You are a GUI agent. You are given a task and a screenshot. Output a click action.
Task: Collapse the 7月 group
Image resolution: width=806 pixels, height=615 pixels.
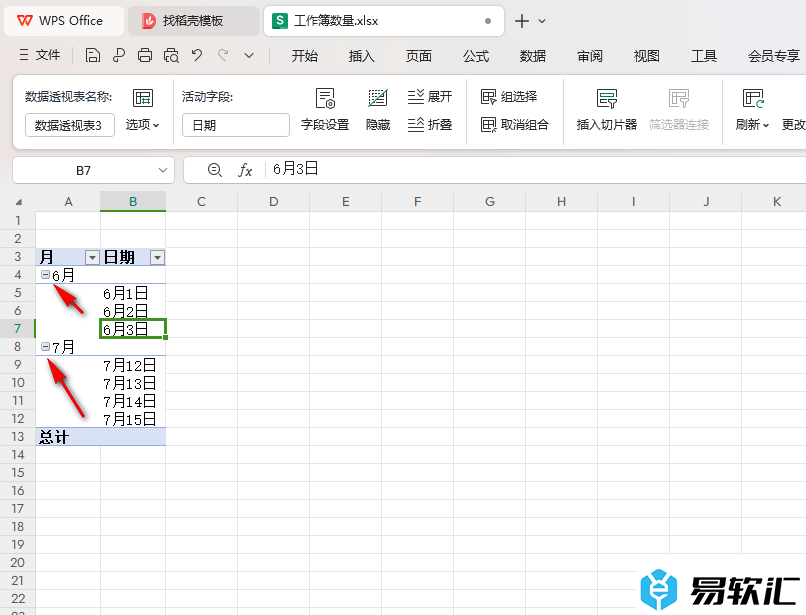pos(45,347)
